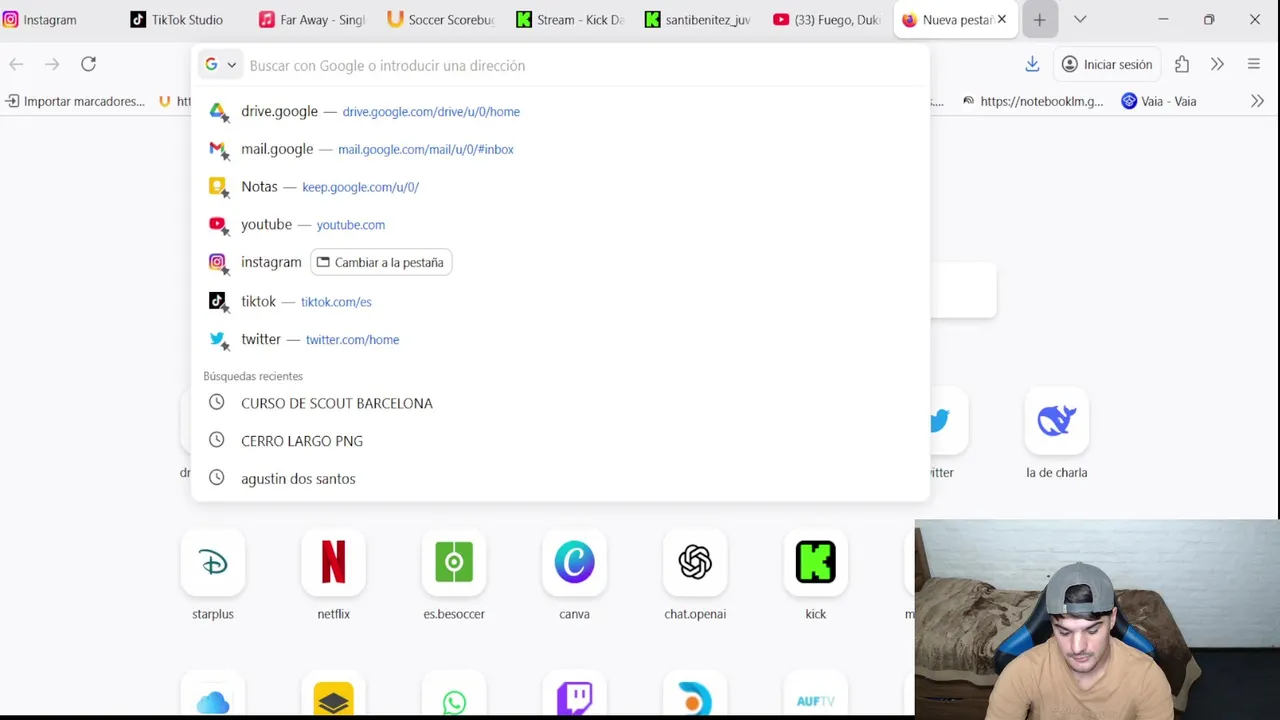The height and width of the screenshot is (720, 1280).
Task: Show more bookmarks chevron
Action: coord(1257,101)
